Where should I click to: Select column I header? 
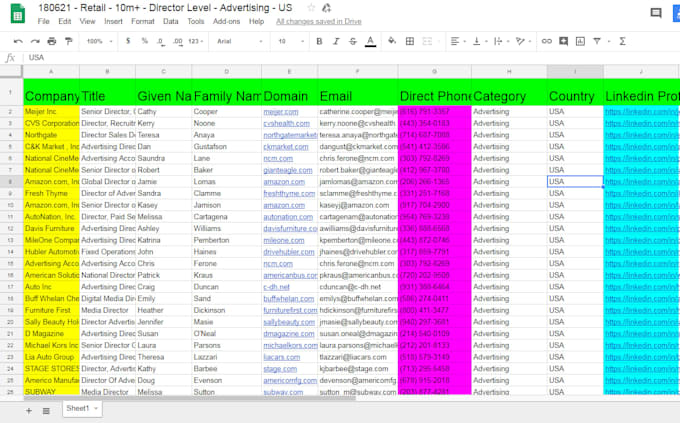(575, 72)
